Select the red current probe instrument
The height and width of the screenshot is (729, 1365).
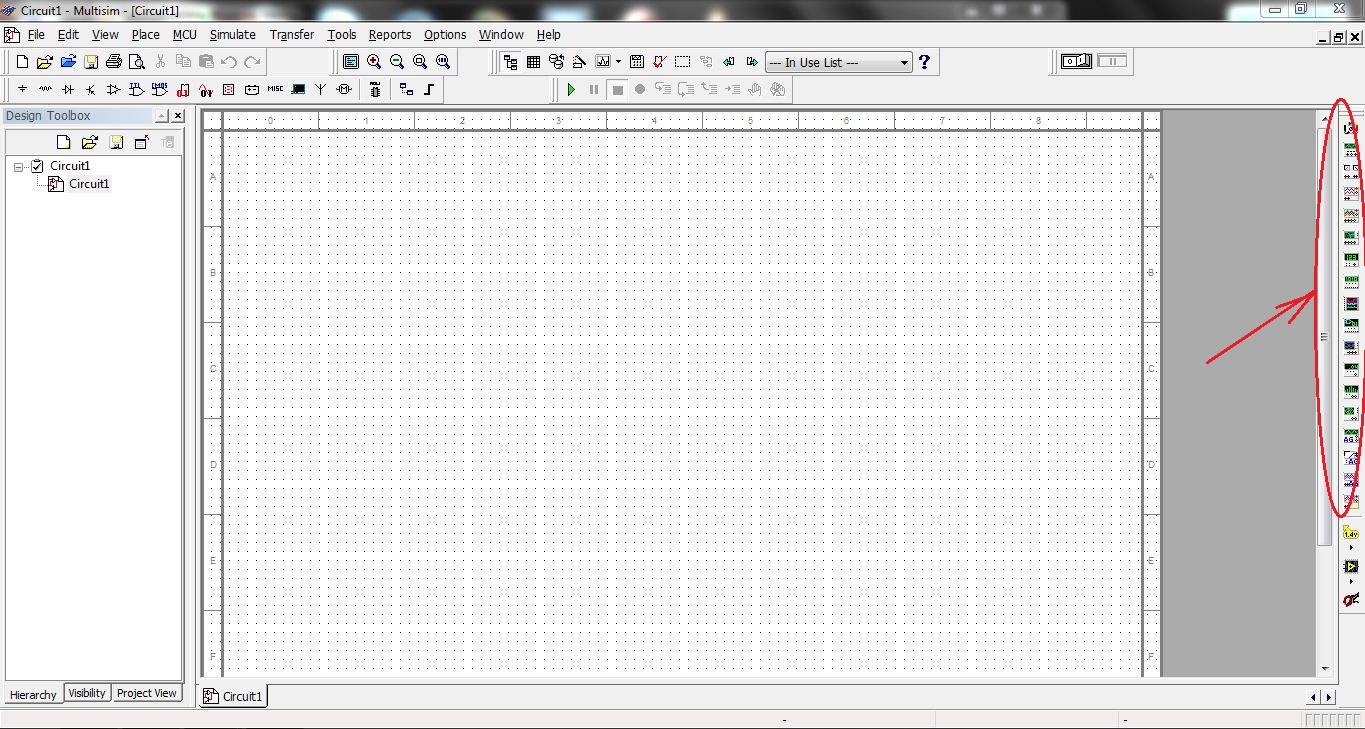pos(1351,600)
